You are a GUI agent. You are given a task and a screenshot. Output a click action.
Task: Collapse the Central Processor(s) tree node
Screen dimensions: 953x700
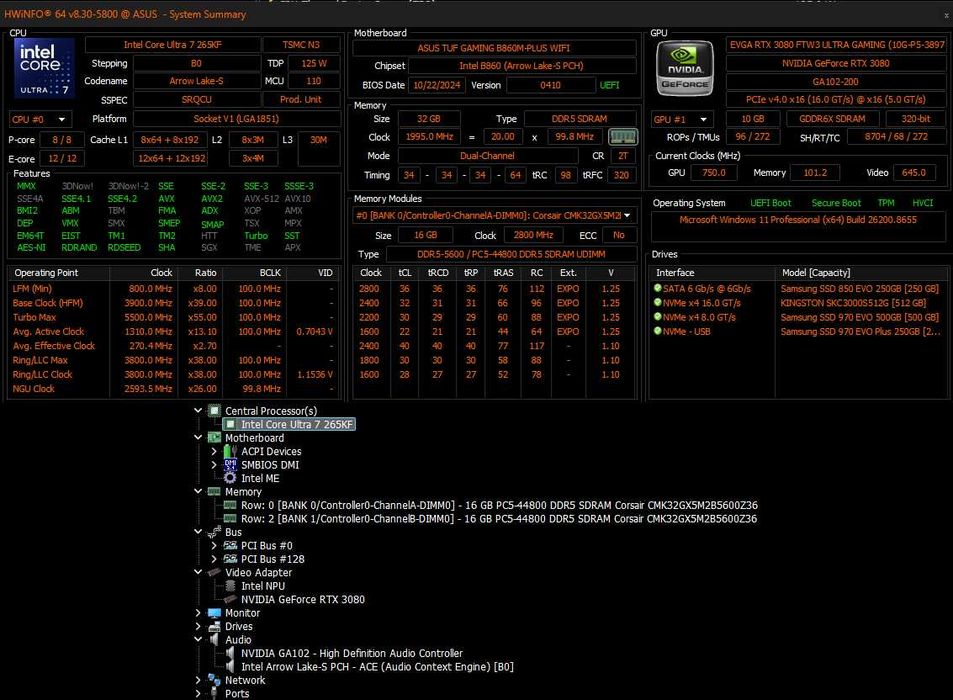point(198,411)
